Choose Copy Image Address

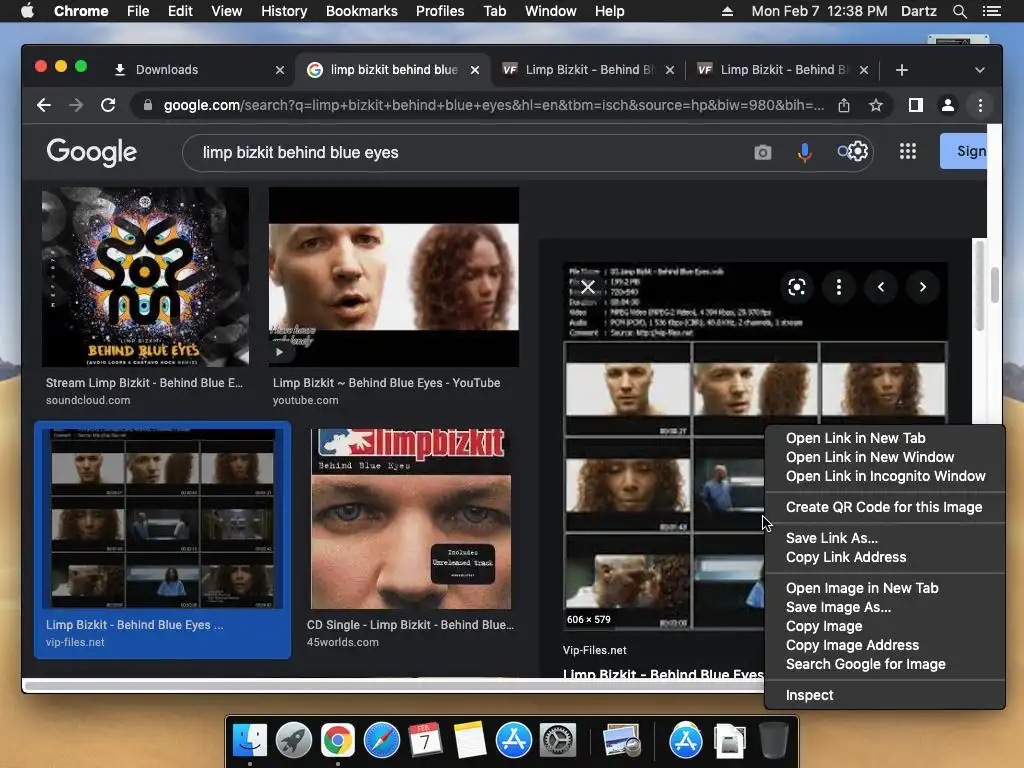tap(884, 645)
